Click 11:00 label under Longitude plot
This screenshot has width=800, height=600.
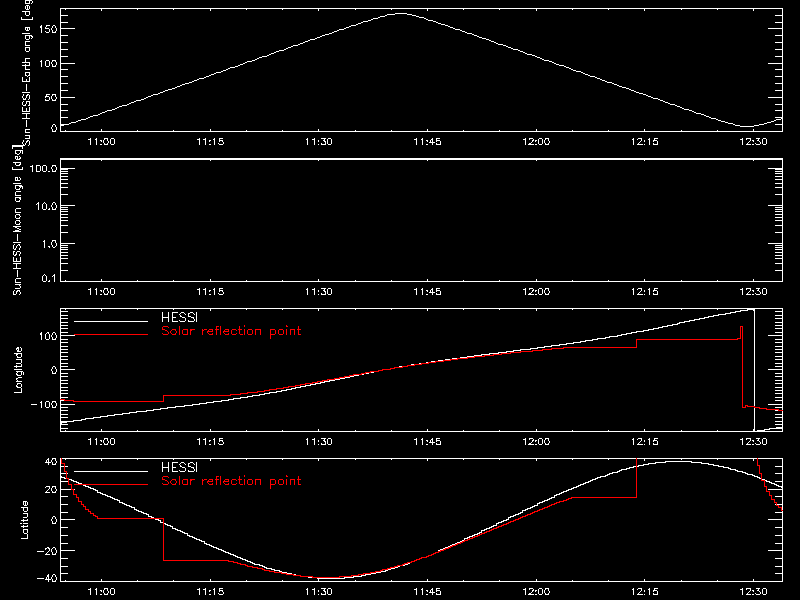[102, 442]
